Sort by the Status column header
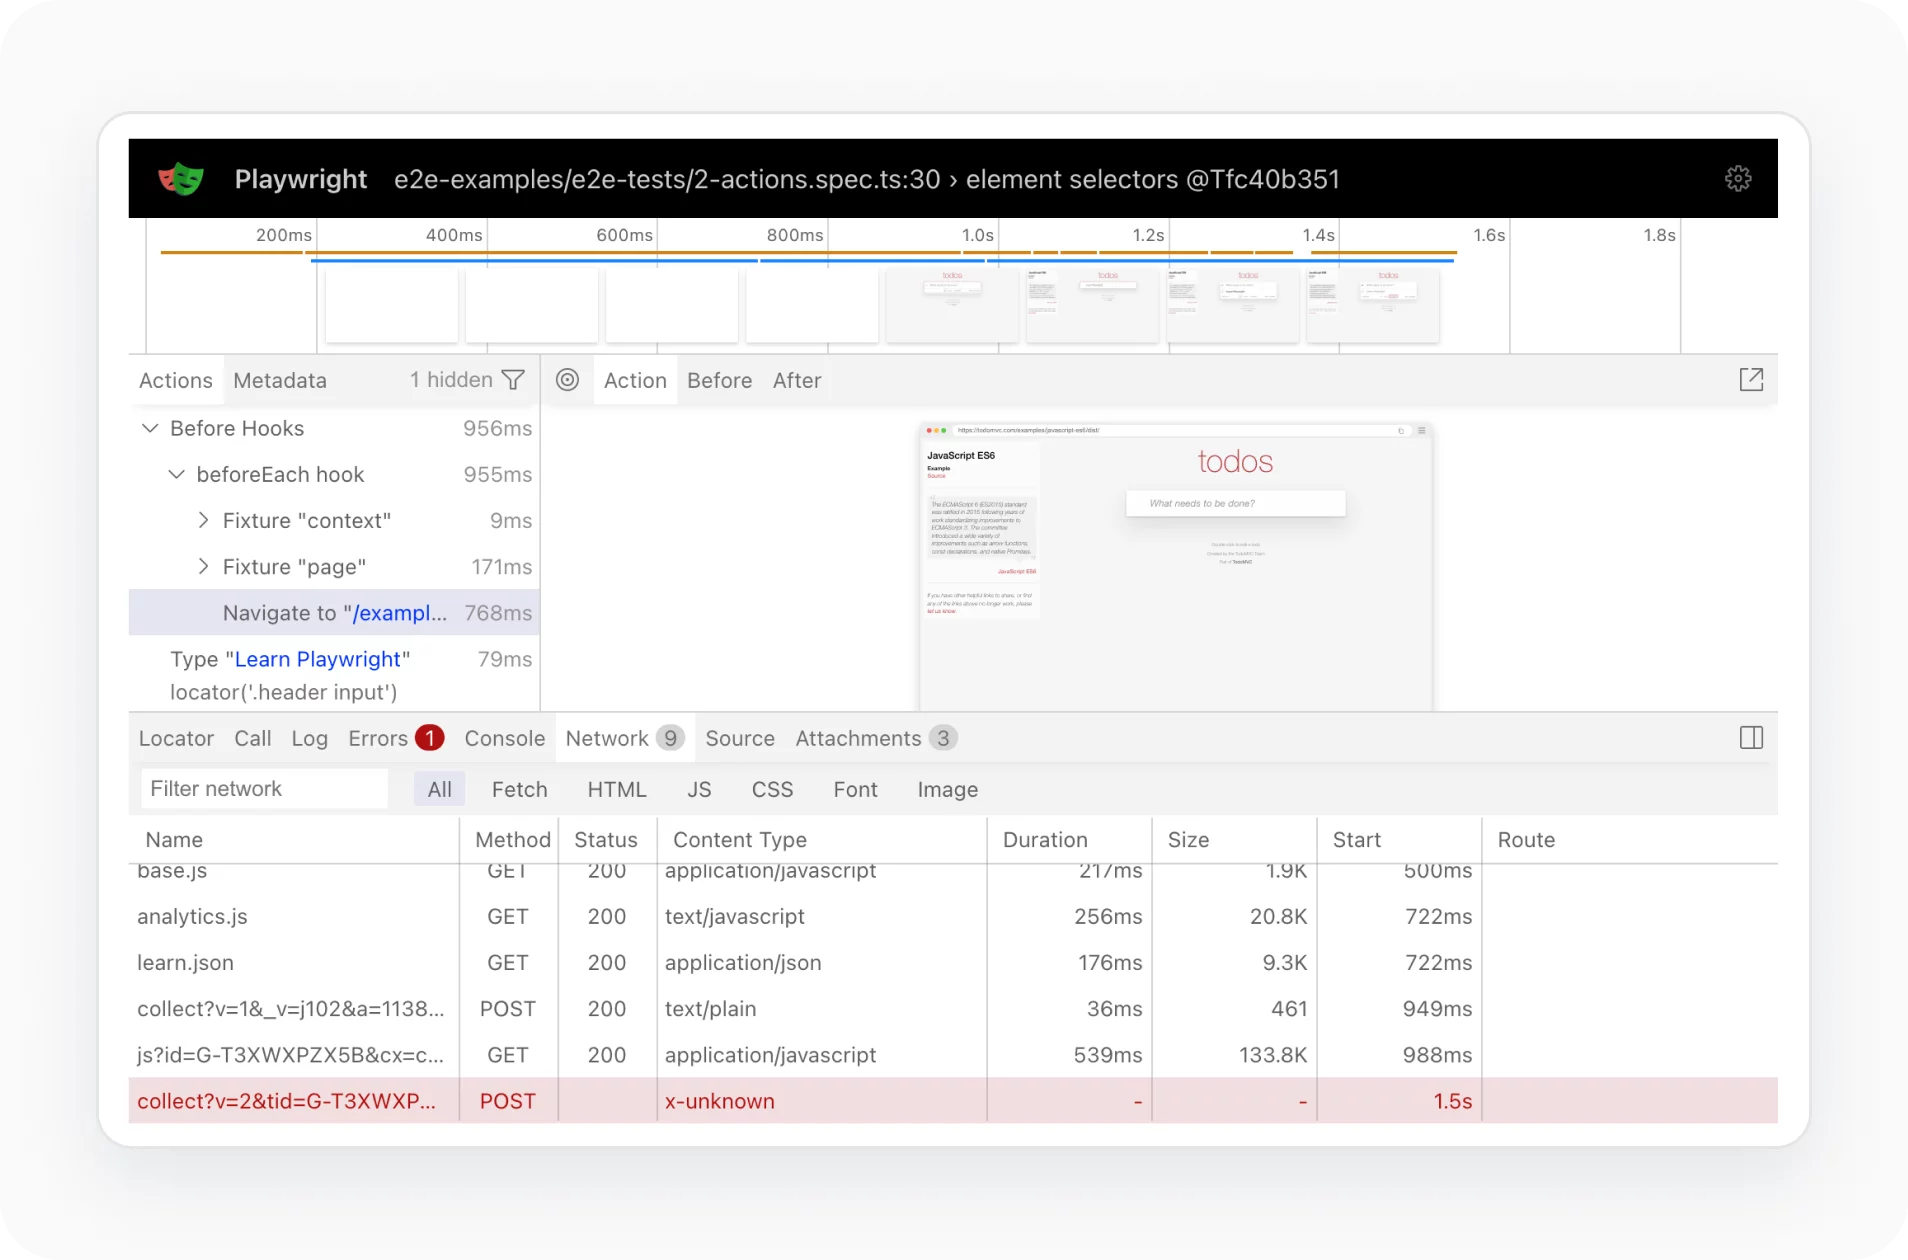This screenshot has width=1908, height=1260. click(608, 840)
